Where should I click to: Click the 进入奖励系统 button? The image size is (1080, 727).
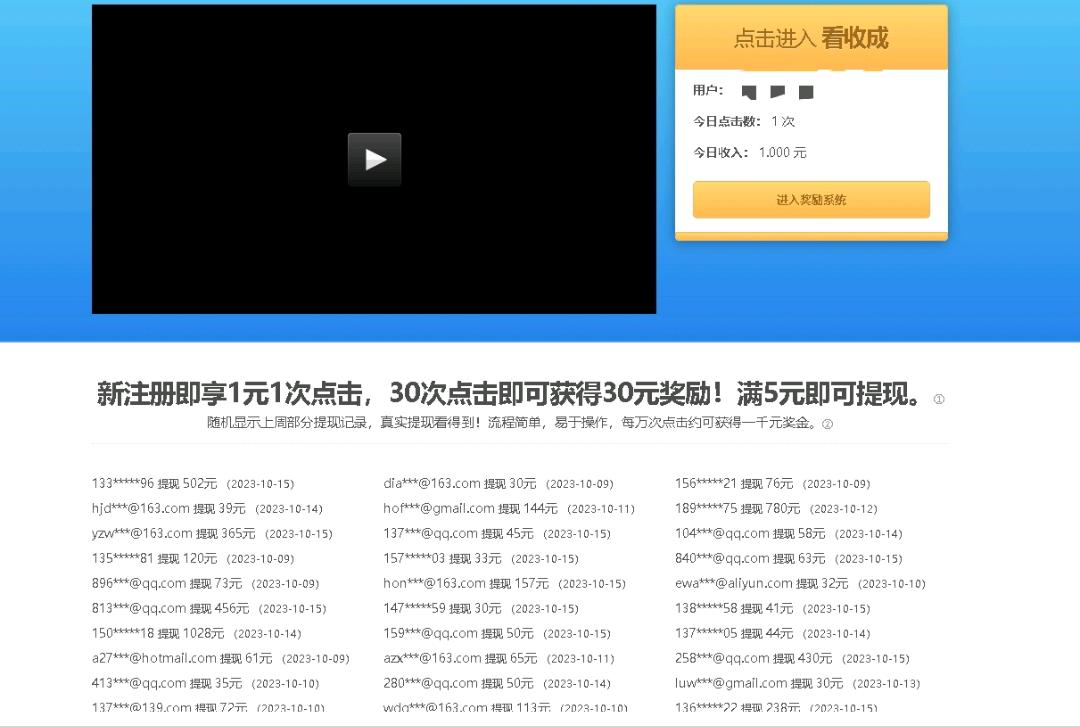pos(811,200)
